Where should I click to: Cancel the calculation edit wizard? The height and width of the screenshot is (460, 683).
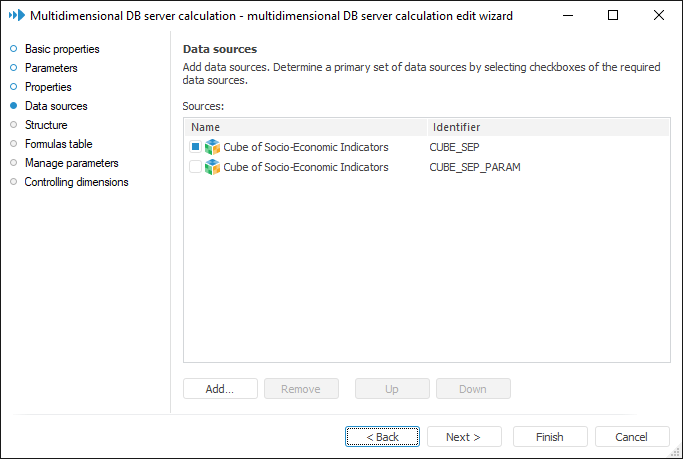coord(632,437)
